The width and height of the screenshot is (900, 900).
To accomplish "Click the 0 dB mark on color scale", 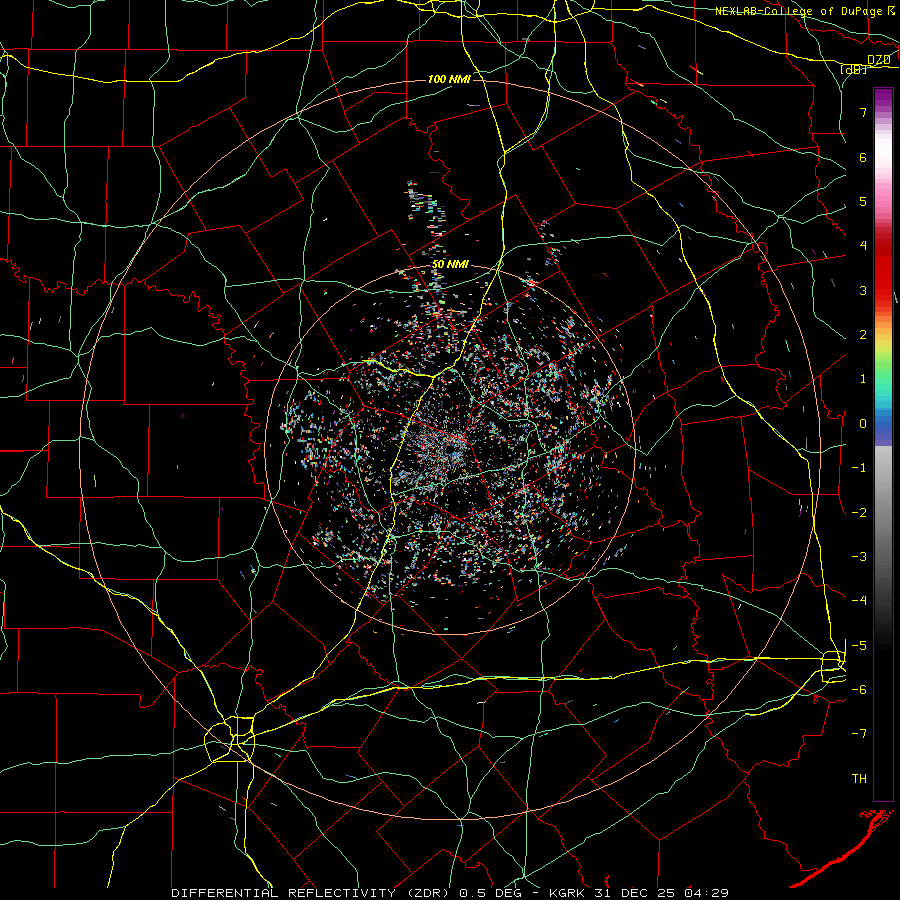I will click(x=863, y=424).
